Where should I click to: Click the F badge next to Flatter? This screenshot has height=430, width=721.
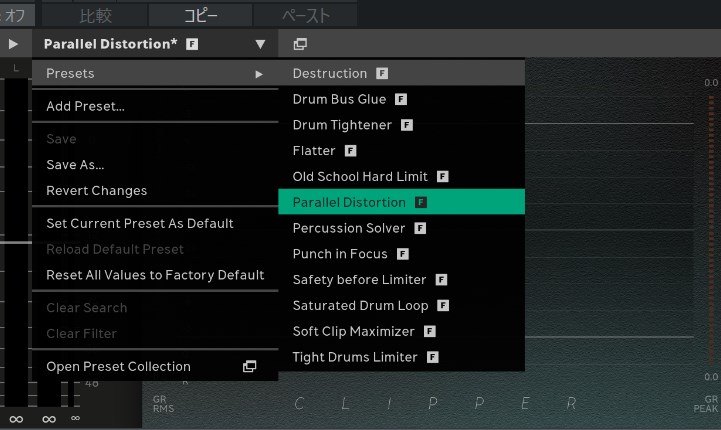[x=351, y=151]
